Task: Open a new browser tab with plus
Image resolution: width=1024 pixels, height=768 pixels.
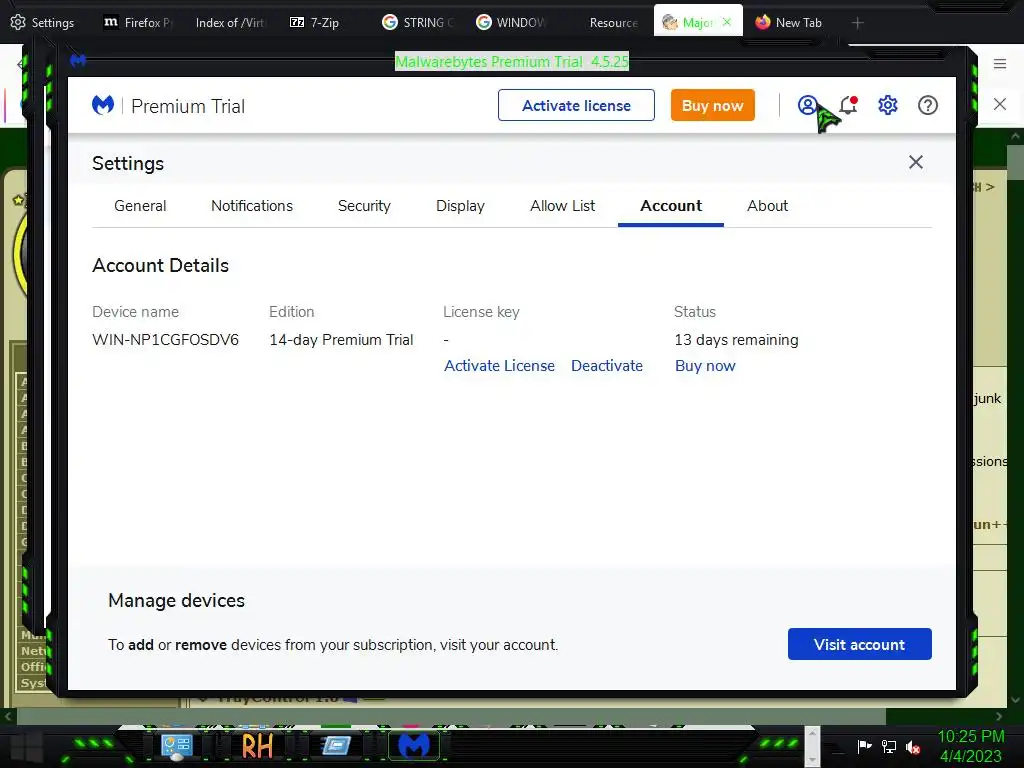Action: (x=857, y=23)
